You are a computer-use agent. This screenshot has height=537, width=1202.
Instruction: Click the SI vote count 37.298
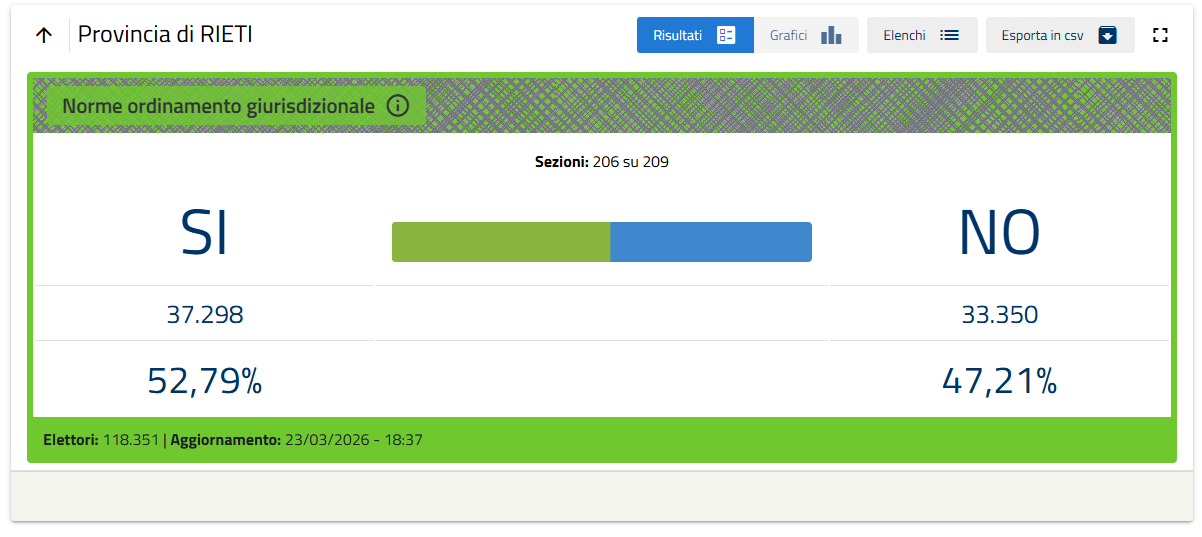tap(205, 315)
